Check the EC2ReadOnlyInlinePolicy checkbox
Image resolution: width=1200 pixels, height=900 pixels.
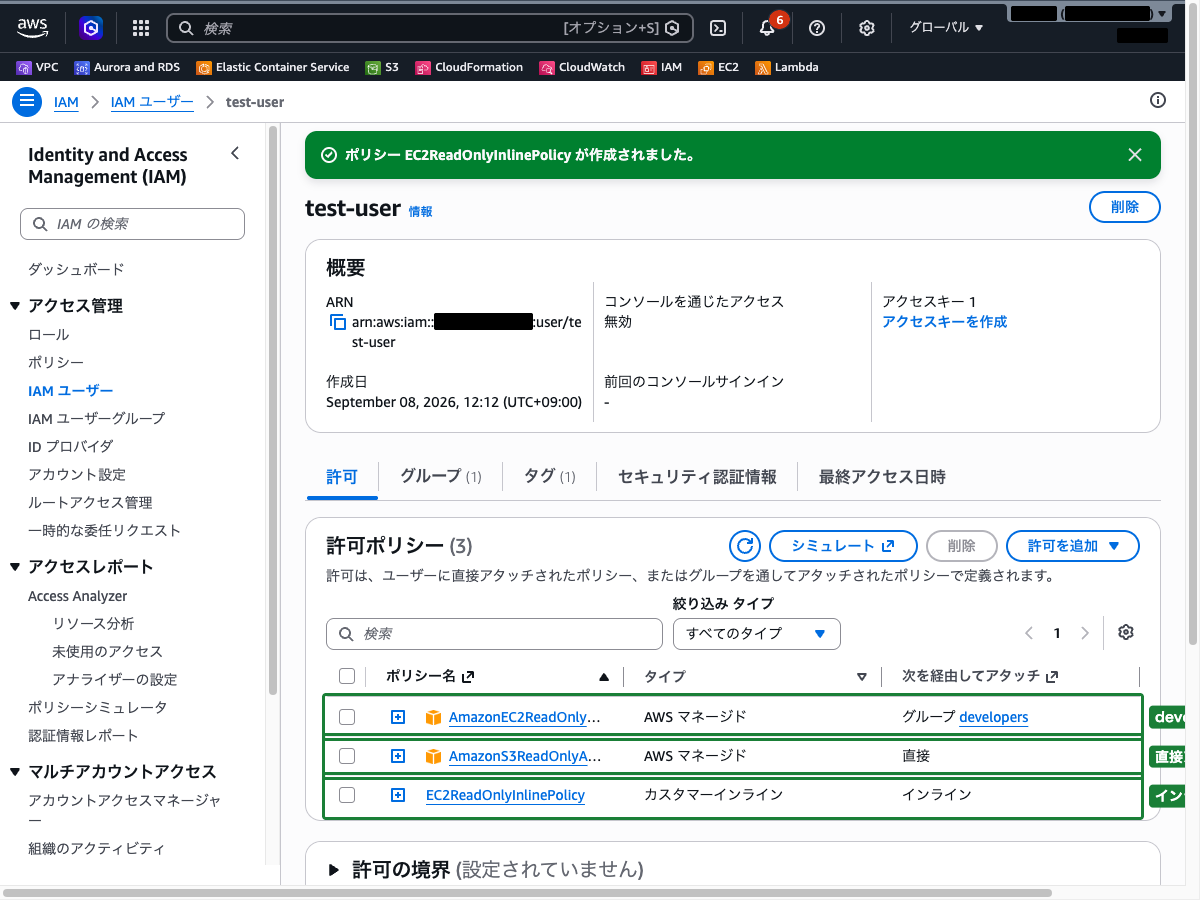347,795
